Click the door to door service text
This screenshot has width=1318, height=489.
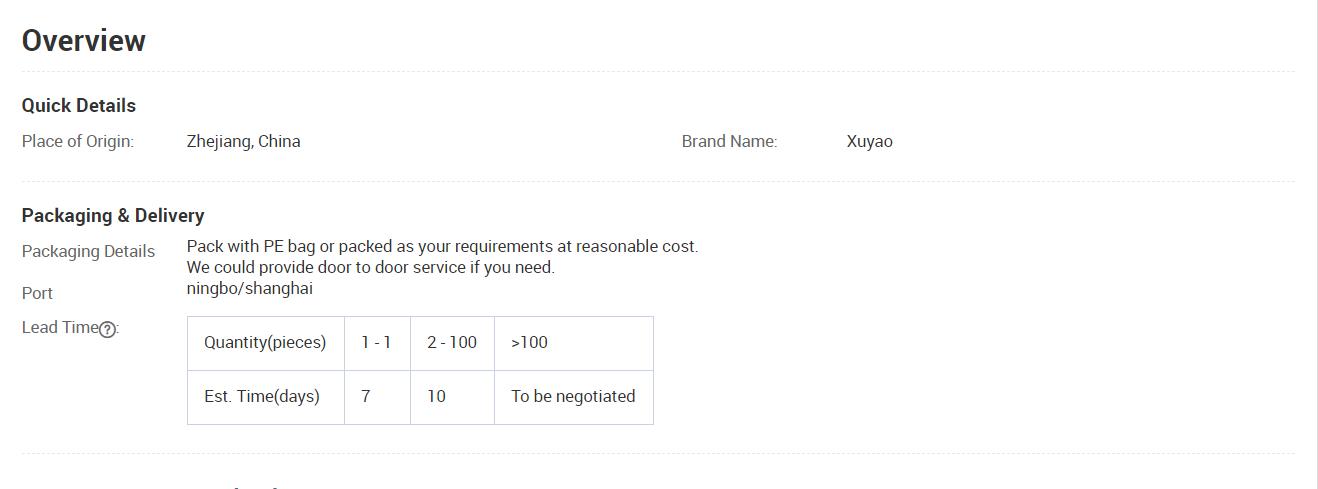click(x=370, y=267)
